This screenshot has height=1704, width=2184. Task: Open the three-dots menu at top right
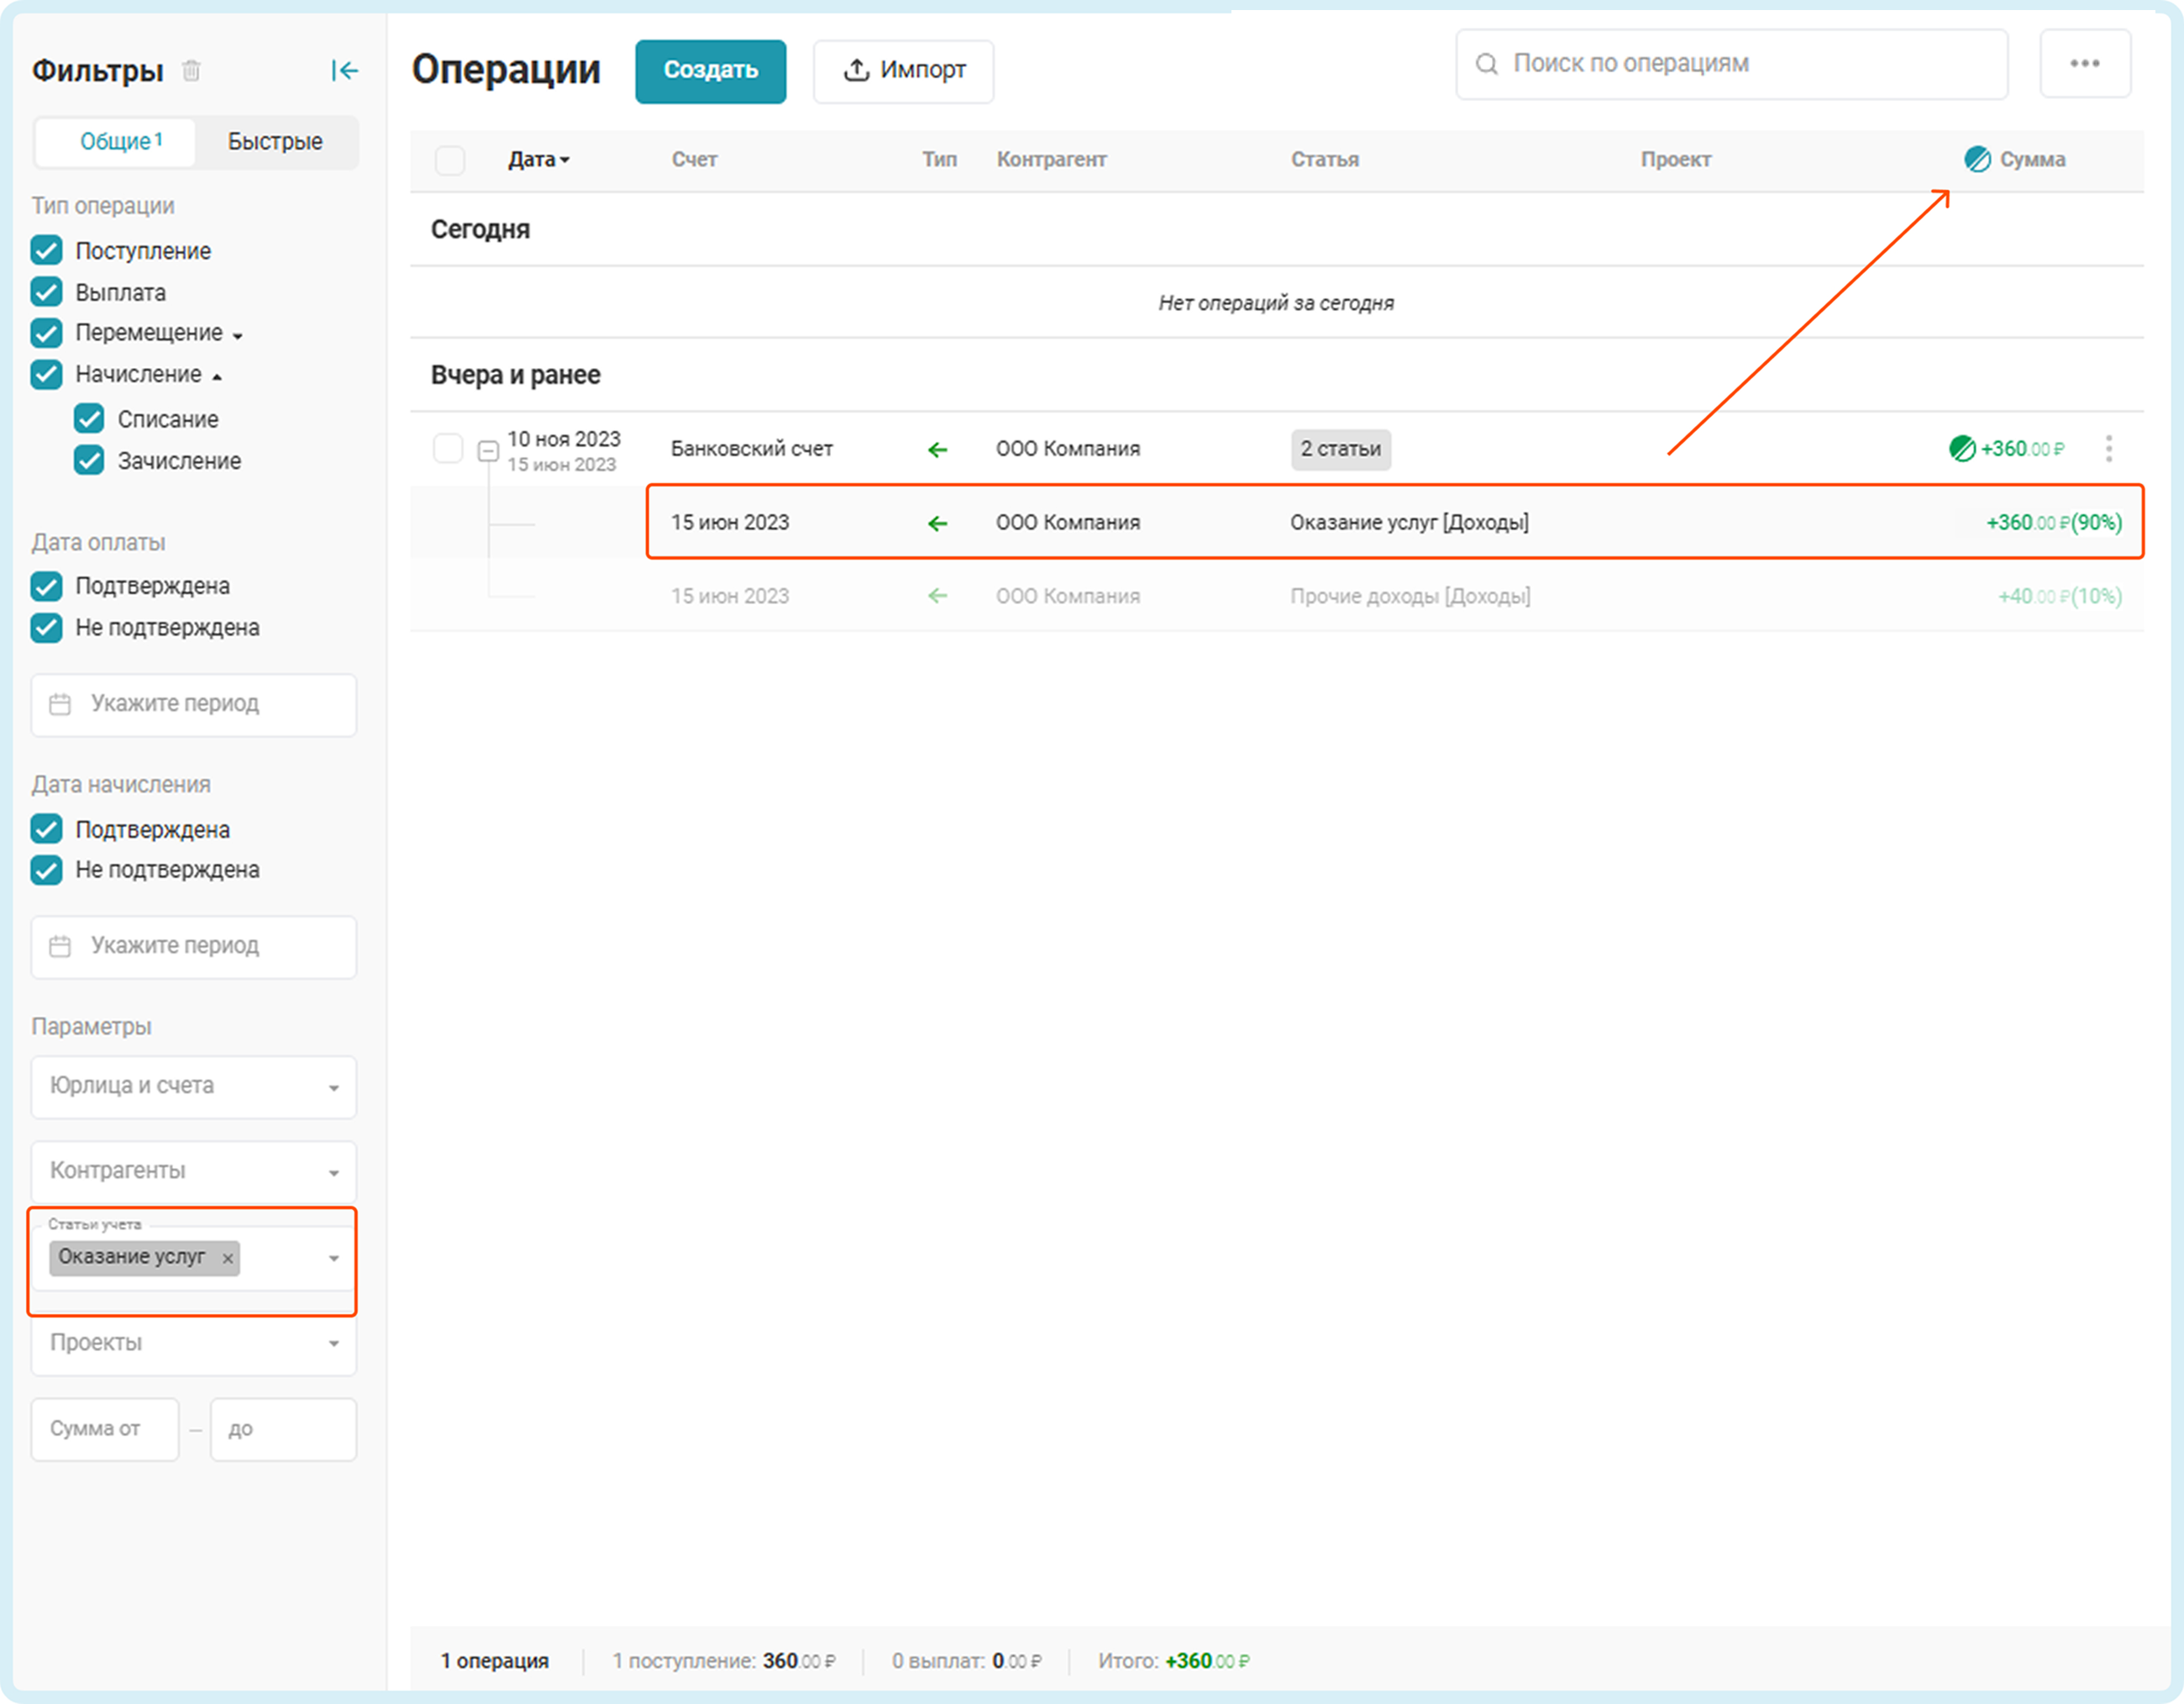click(x=2084, y=64)
